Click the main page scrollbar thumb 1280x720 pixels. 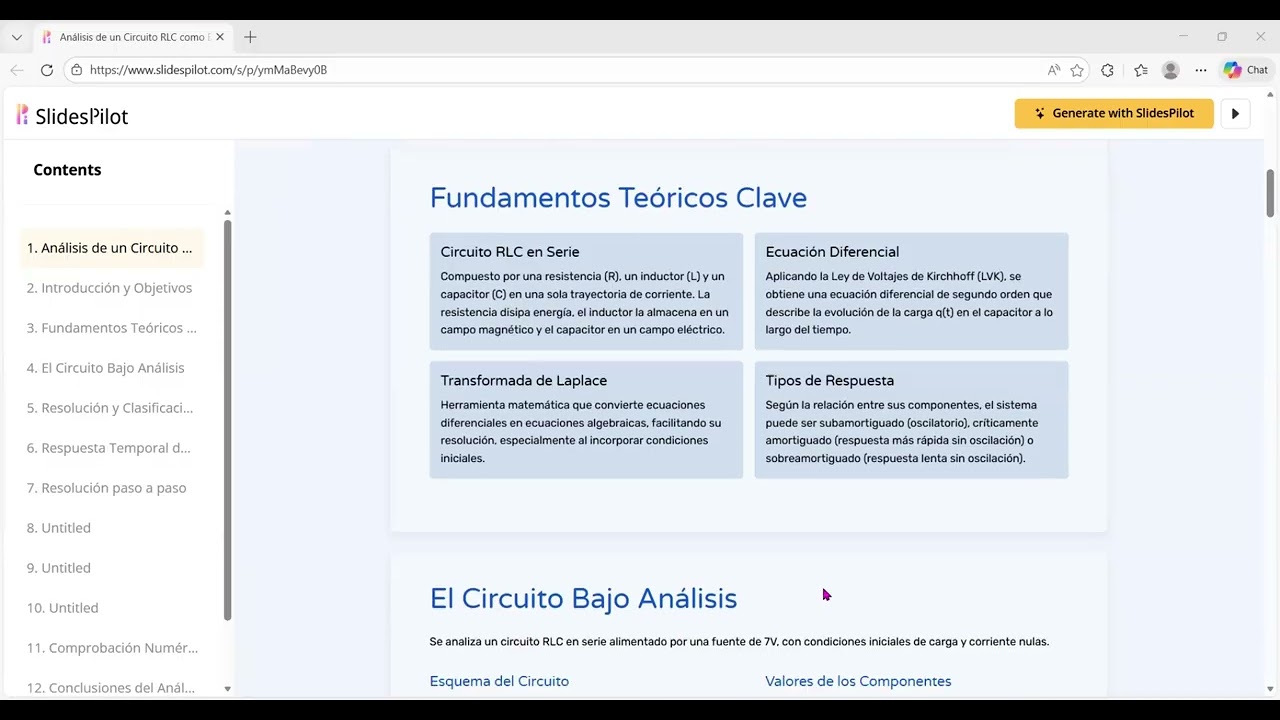(x=1270, y=193)
